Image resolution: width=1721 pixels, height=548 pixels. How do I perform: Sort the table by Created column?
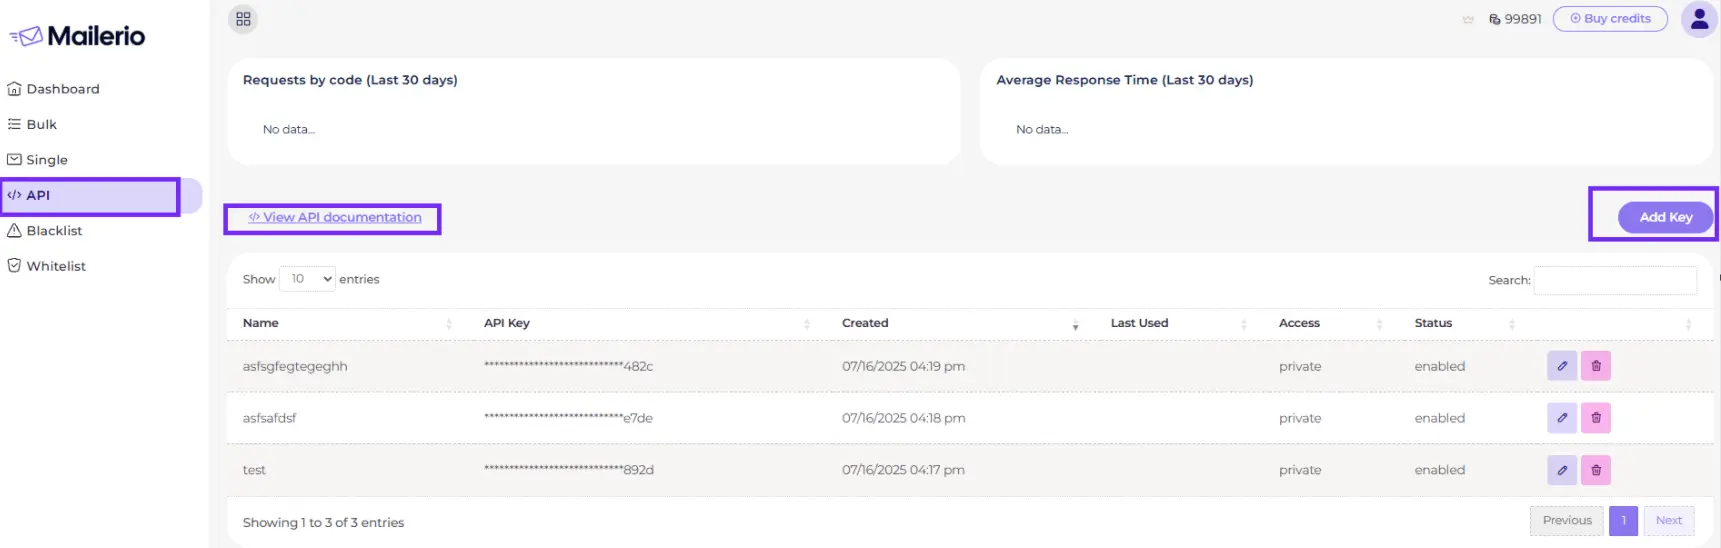click(x=865, y=323)
